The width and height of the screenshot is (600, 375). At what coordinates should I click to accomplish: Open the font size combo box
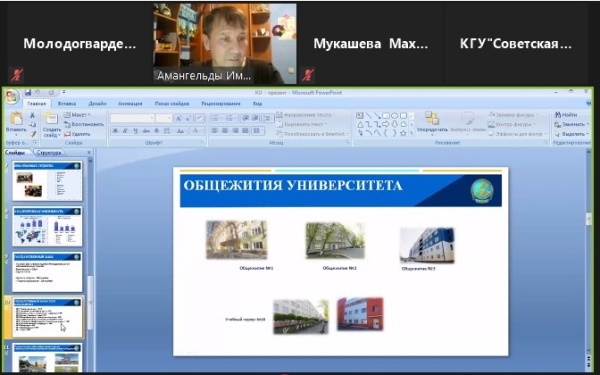click(164, 118)
